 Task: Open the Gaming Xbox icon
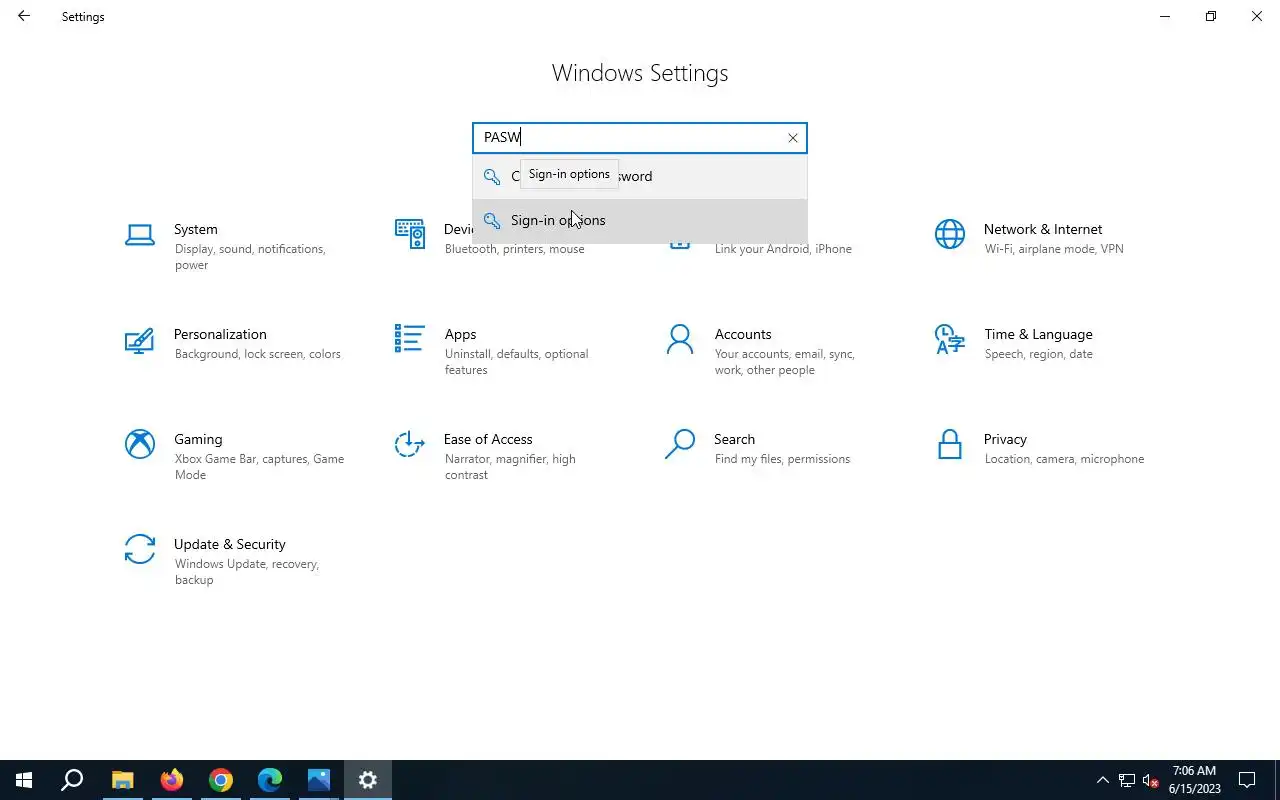[x=139, y=444]
